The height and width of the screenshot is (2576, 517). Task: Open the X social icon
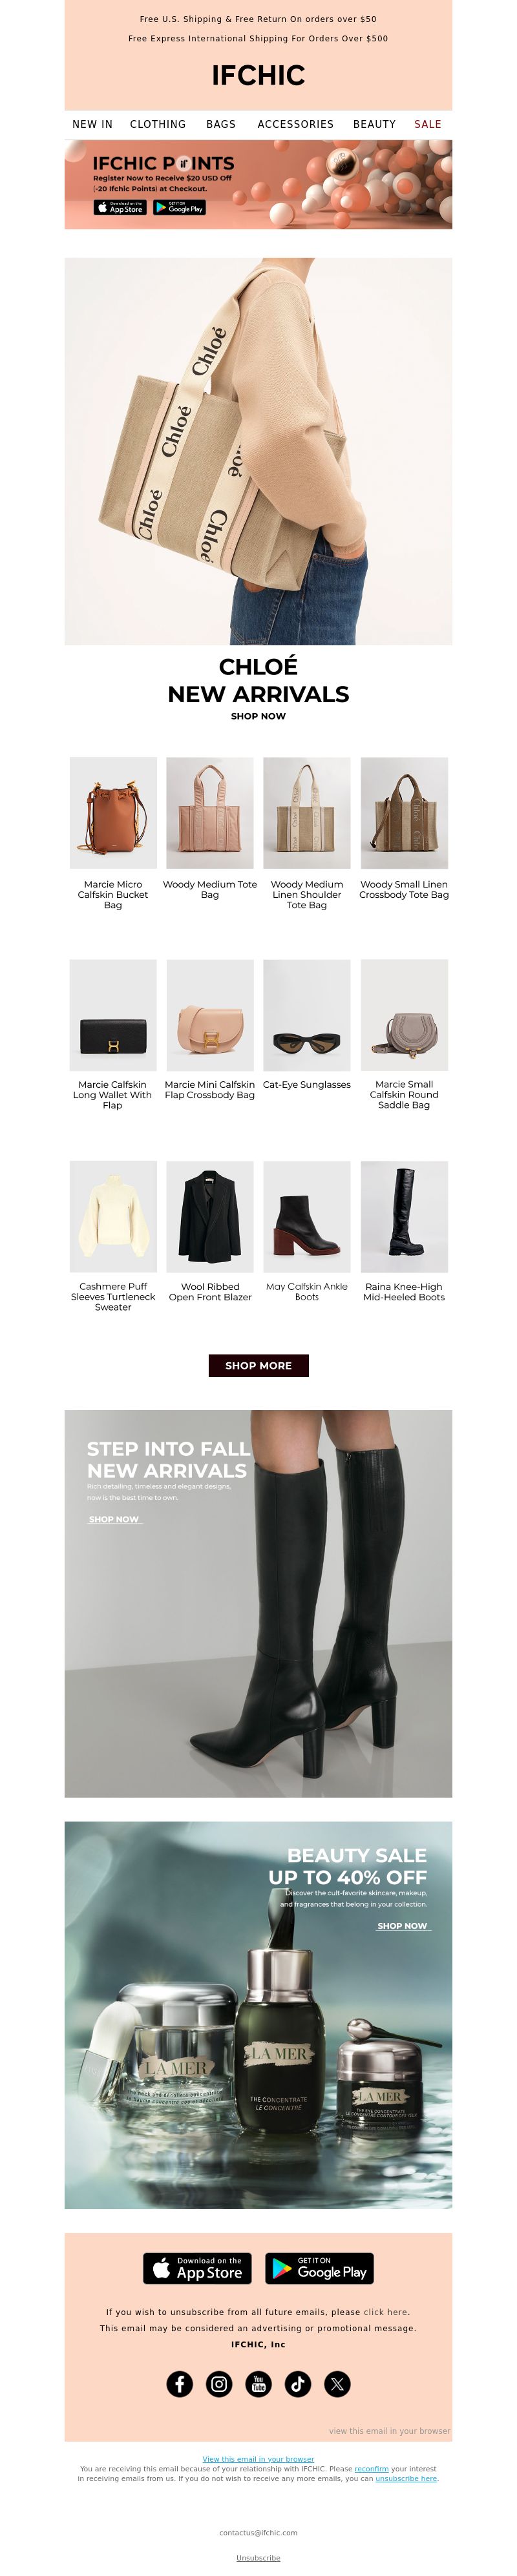click(337, 2383)
